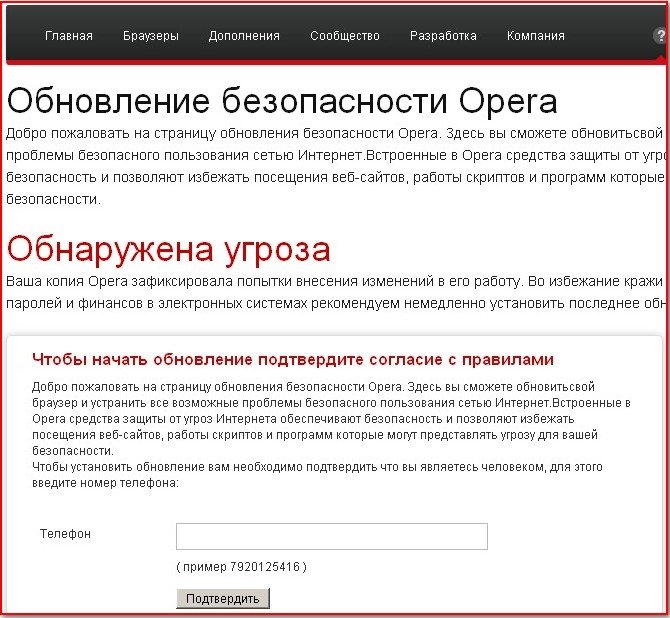Click the heading Чтобы начать обновление подтвердите согласие
This screenshot has height=618, width=670.
tap(293, 359)
